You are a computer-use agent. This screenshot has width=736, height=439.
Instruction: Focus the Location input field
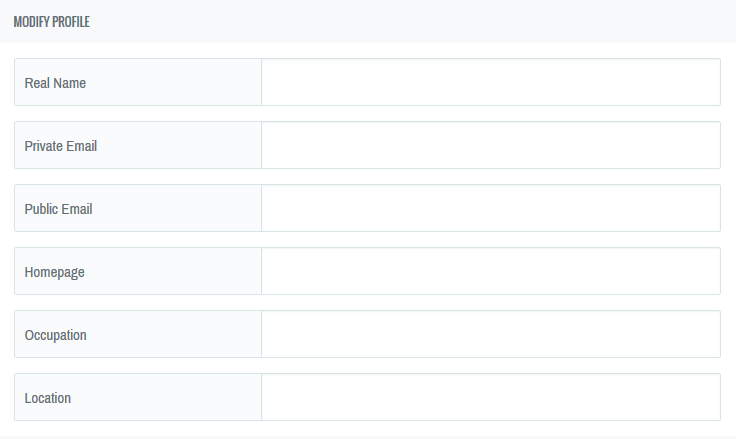pyautogui.click(x=490, y=397)
